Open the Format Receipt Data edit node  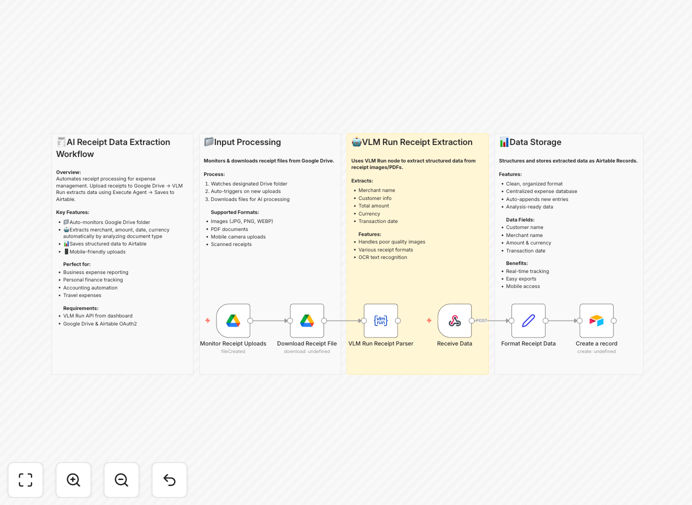coord(528,320)
